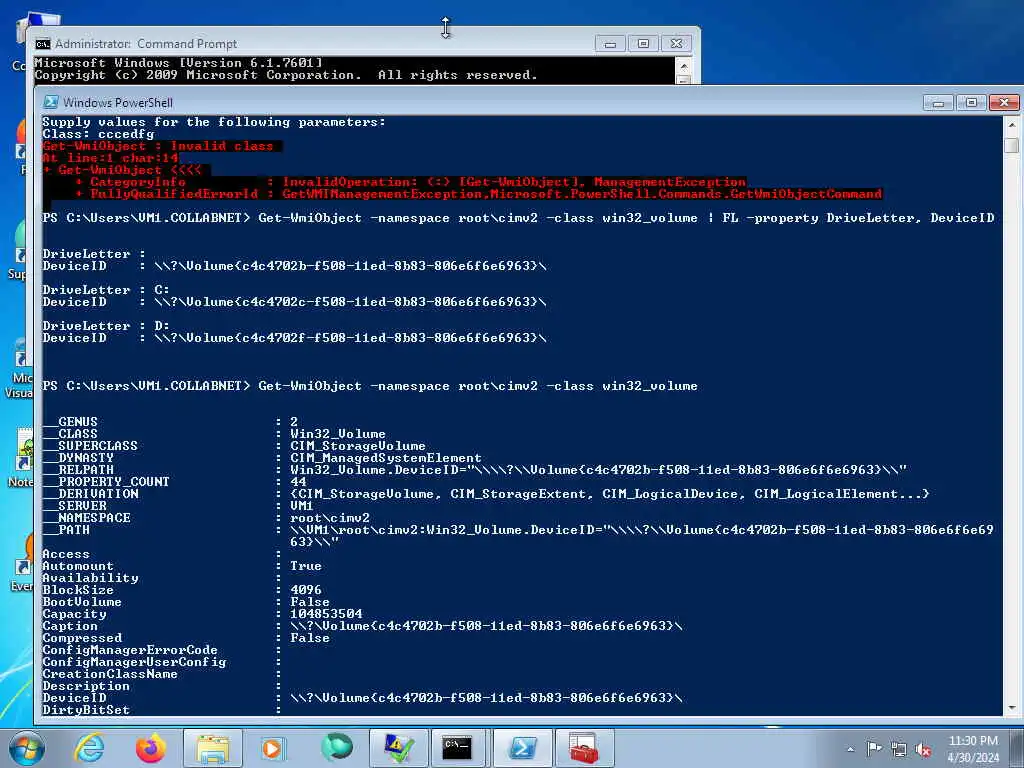The image size is (1024, 768).
Task: Click the 'BootVolume' property name
Action: 82,601
